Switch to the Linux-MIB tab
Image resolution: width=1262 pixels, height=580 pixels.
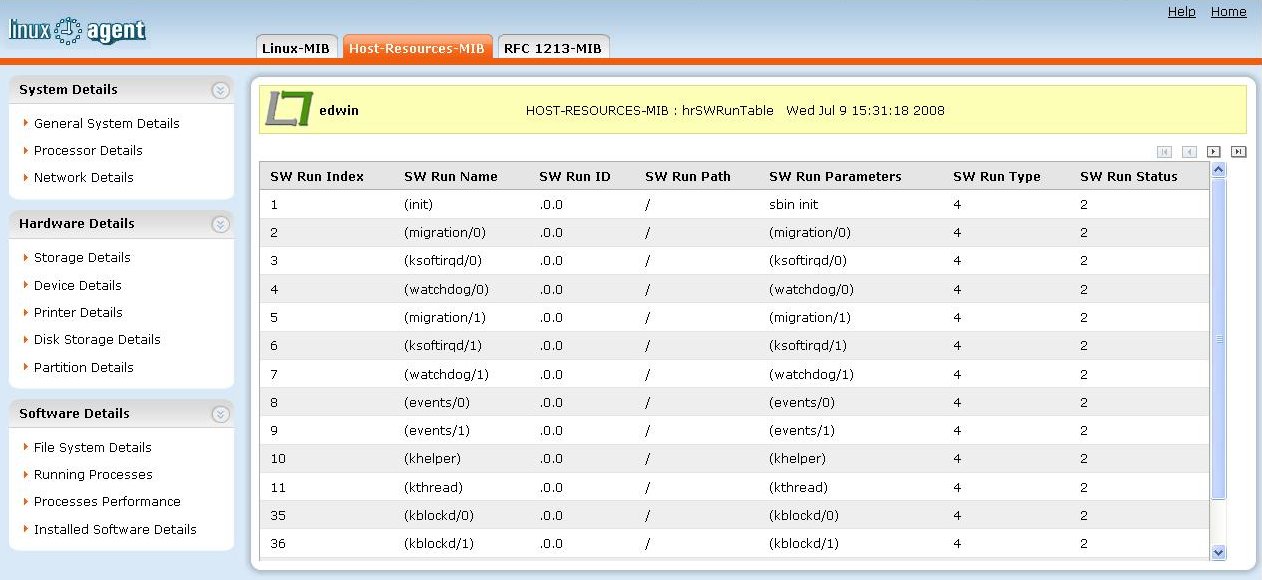tap(296, 48)
